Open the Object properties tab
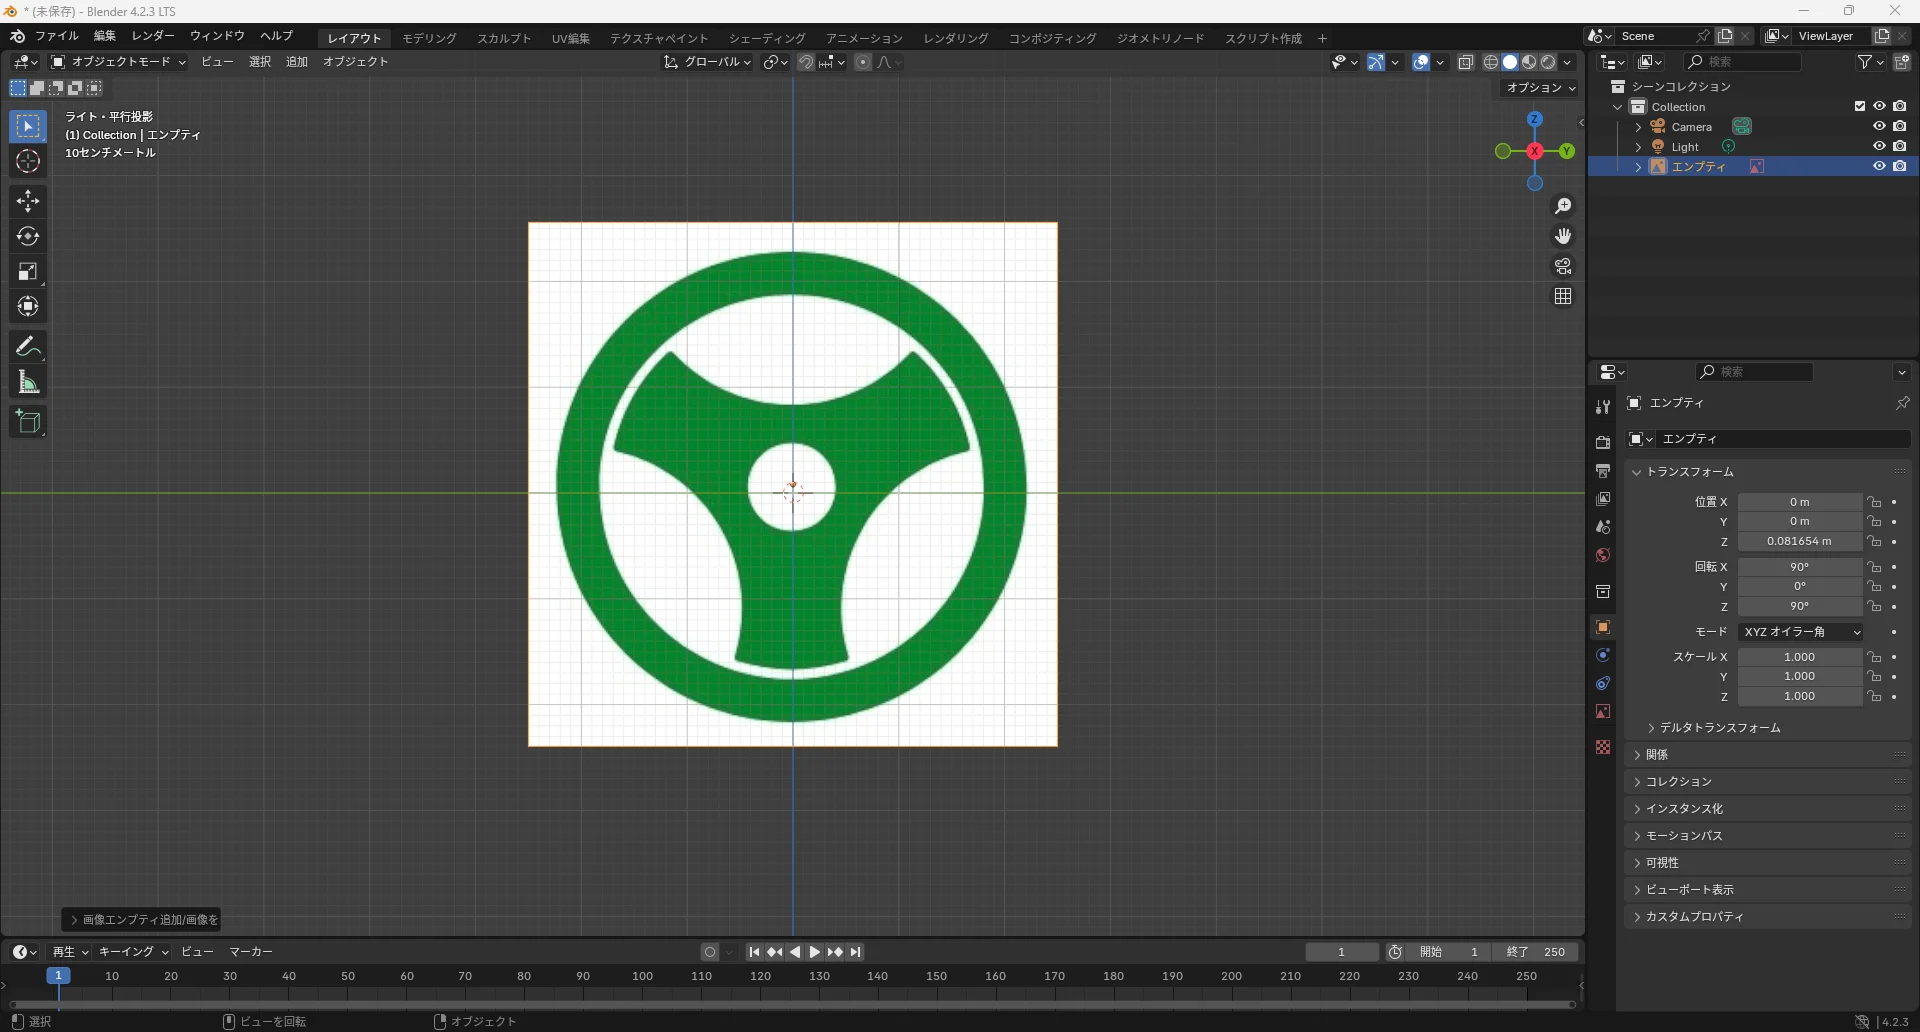The width and height of the screenshot is (1920, 1032). click(x=1603, y=627)
